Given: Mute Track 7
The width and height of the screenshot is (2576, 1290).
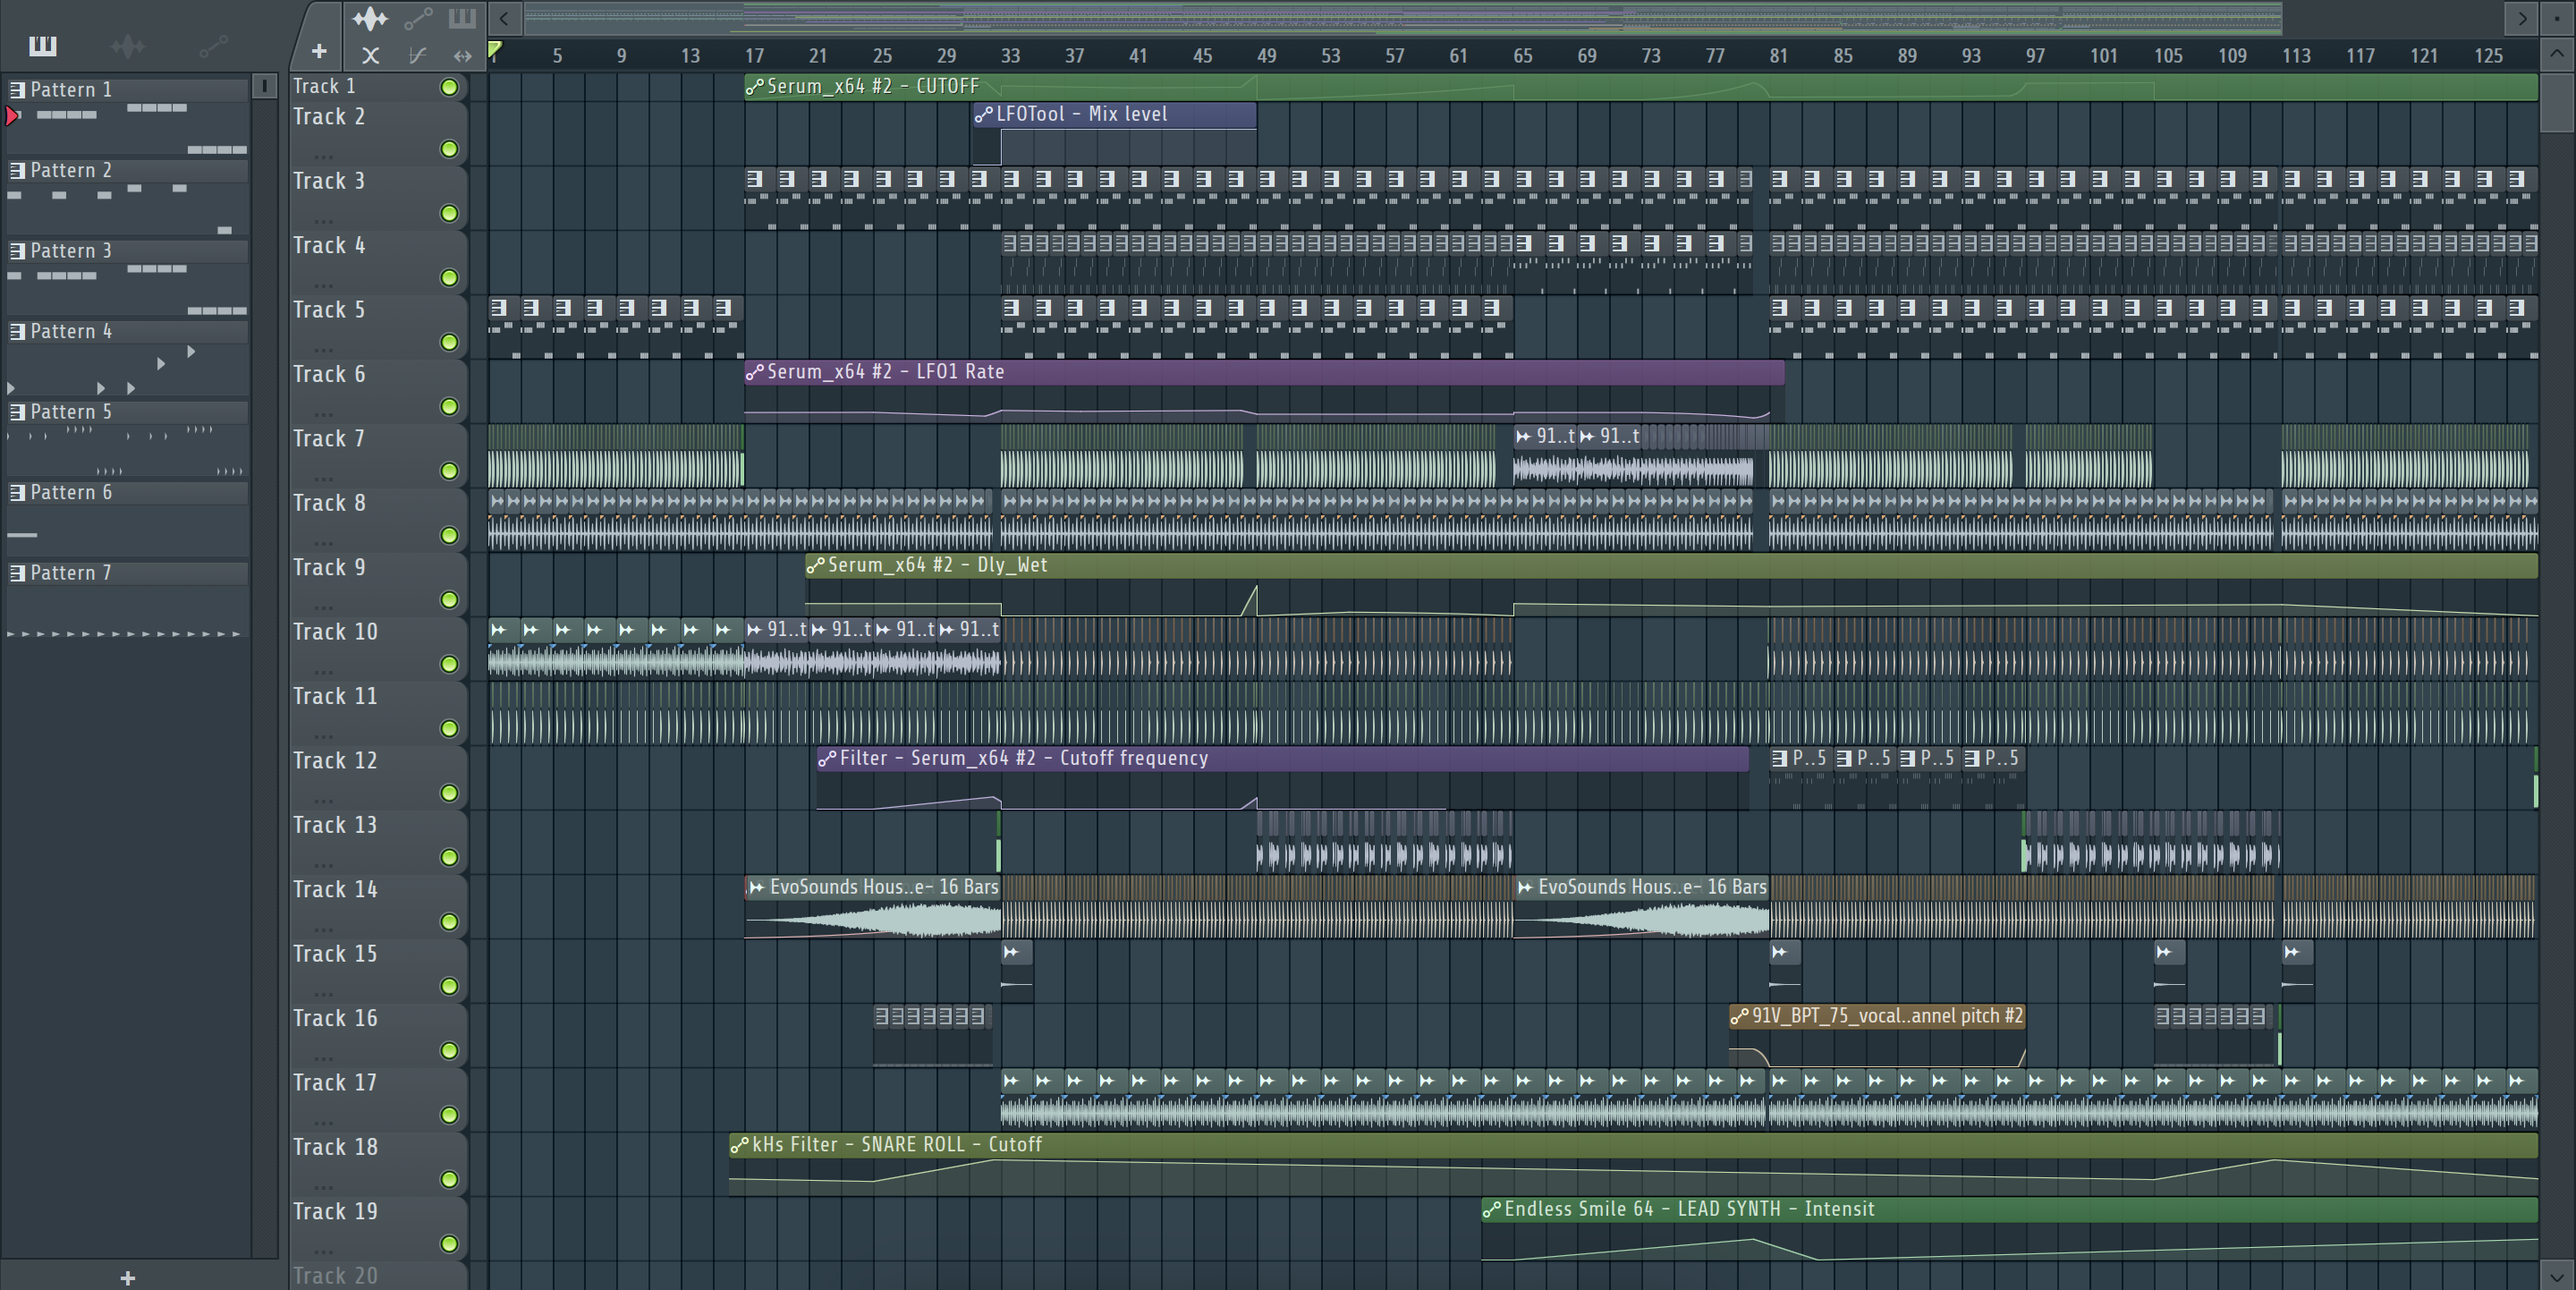Looking at the screenshot, I should 449,471.
